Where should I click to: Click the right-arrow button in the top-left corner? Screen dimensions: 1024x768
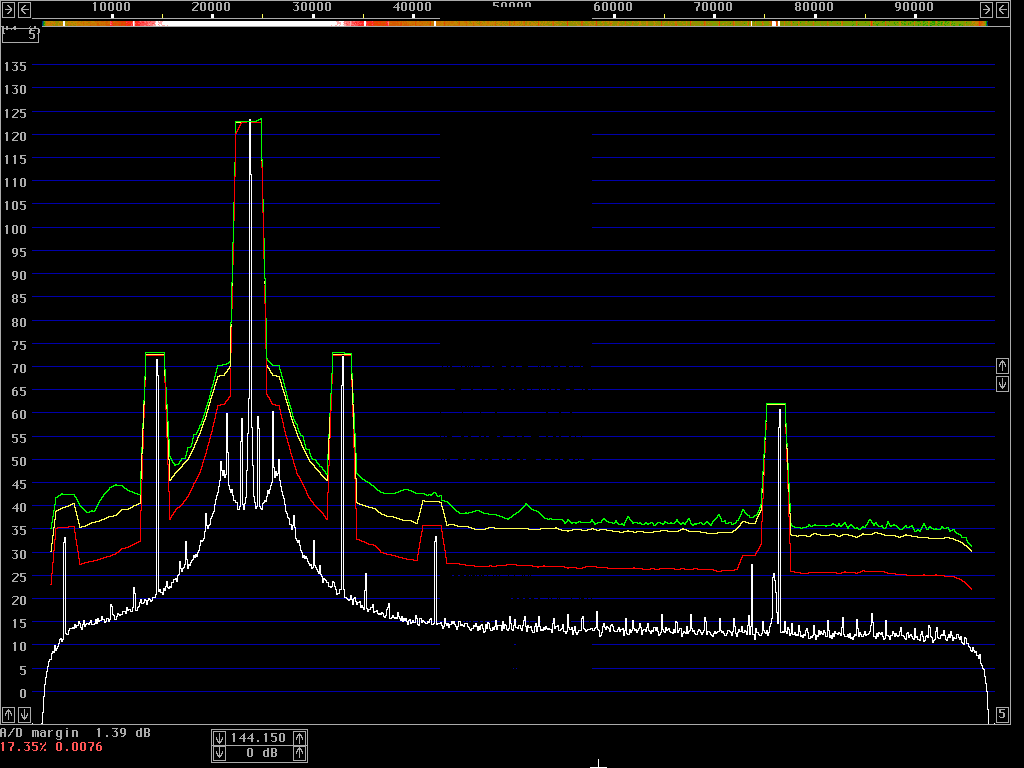tap(8, 9)
